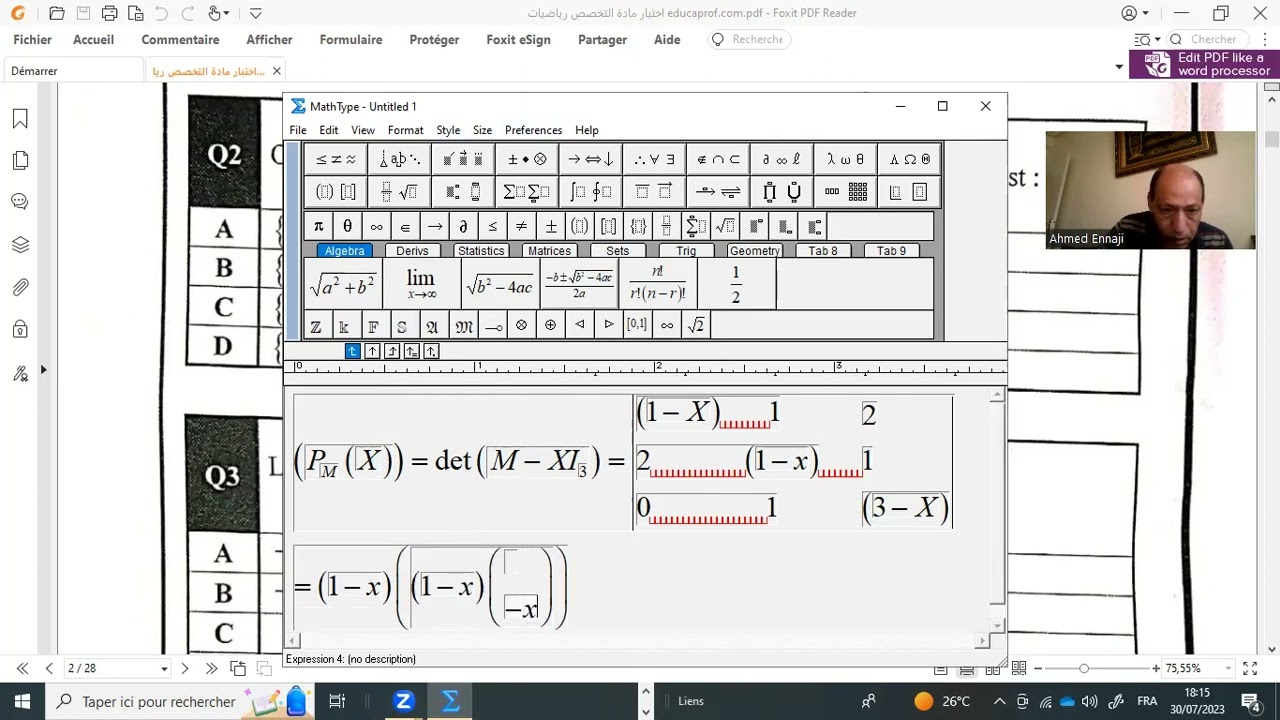
Task: Expand account profile dropdown in Foxit
Action: (x=1147, y=14)
